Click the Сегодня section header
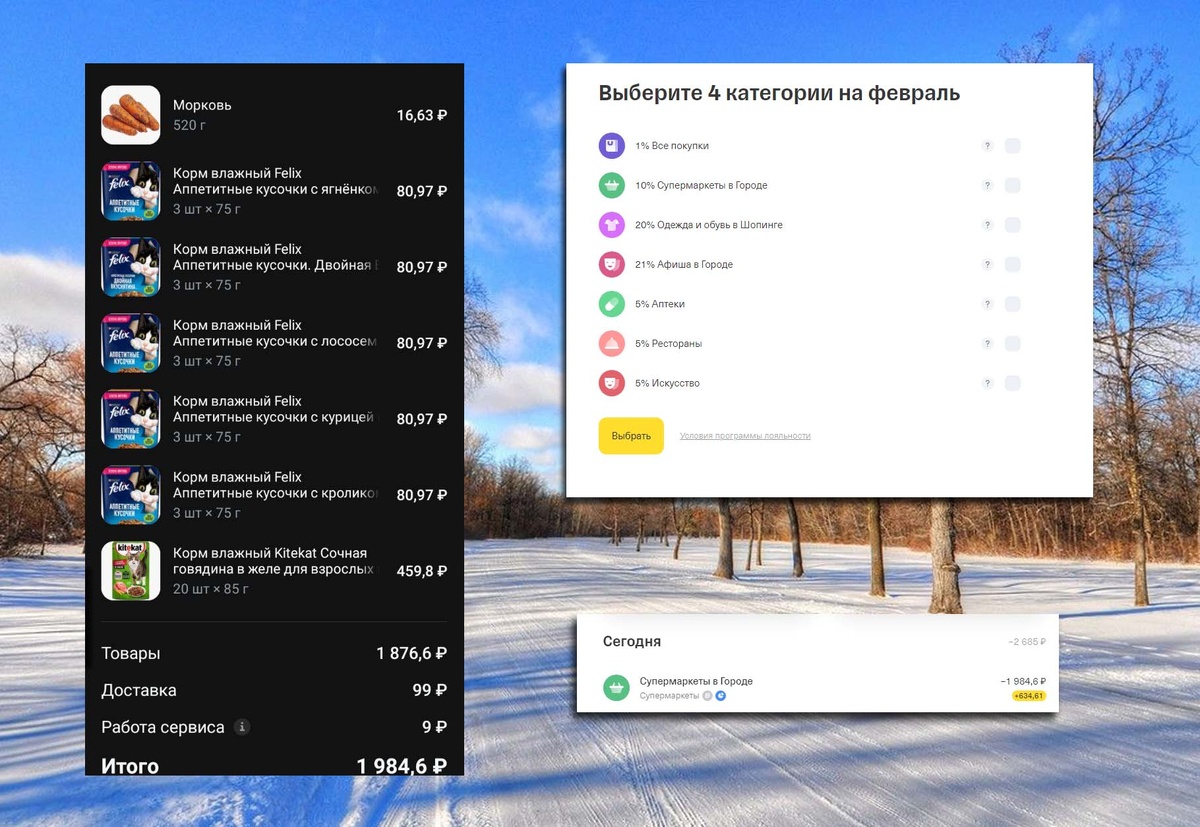 coord(632,641)
